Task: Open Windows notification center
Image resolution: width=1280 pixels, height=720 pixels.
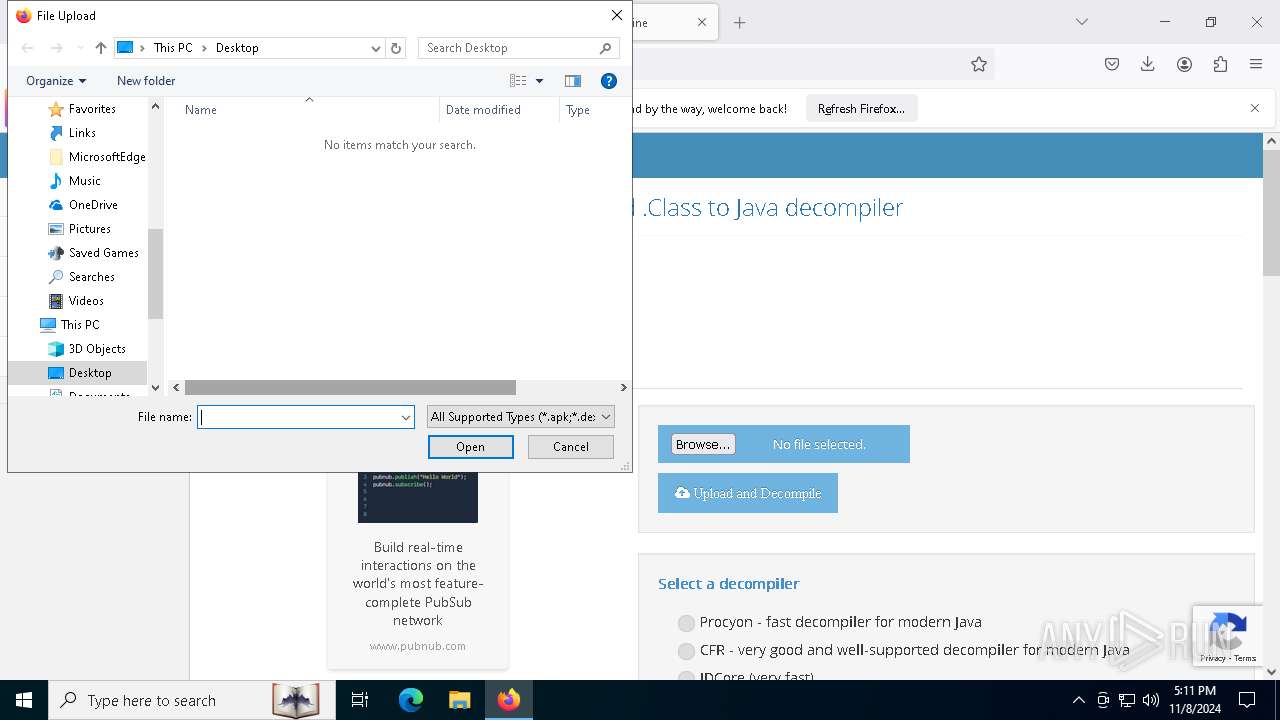Action: click(1247, 700)
